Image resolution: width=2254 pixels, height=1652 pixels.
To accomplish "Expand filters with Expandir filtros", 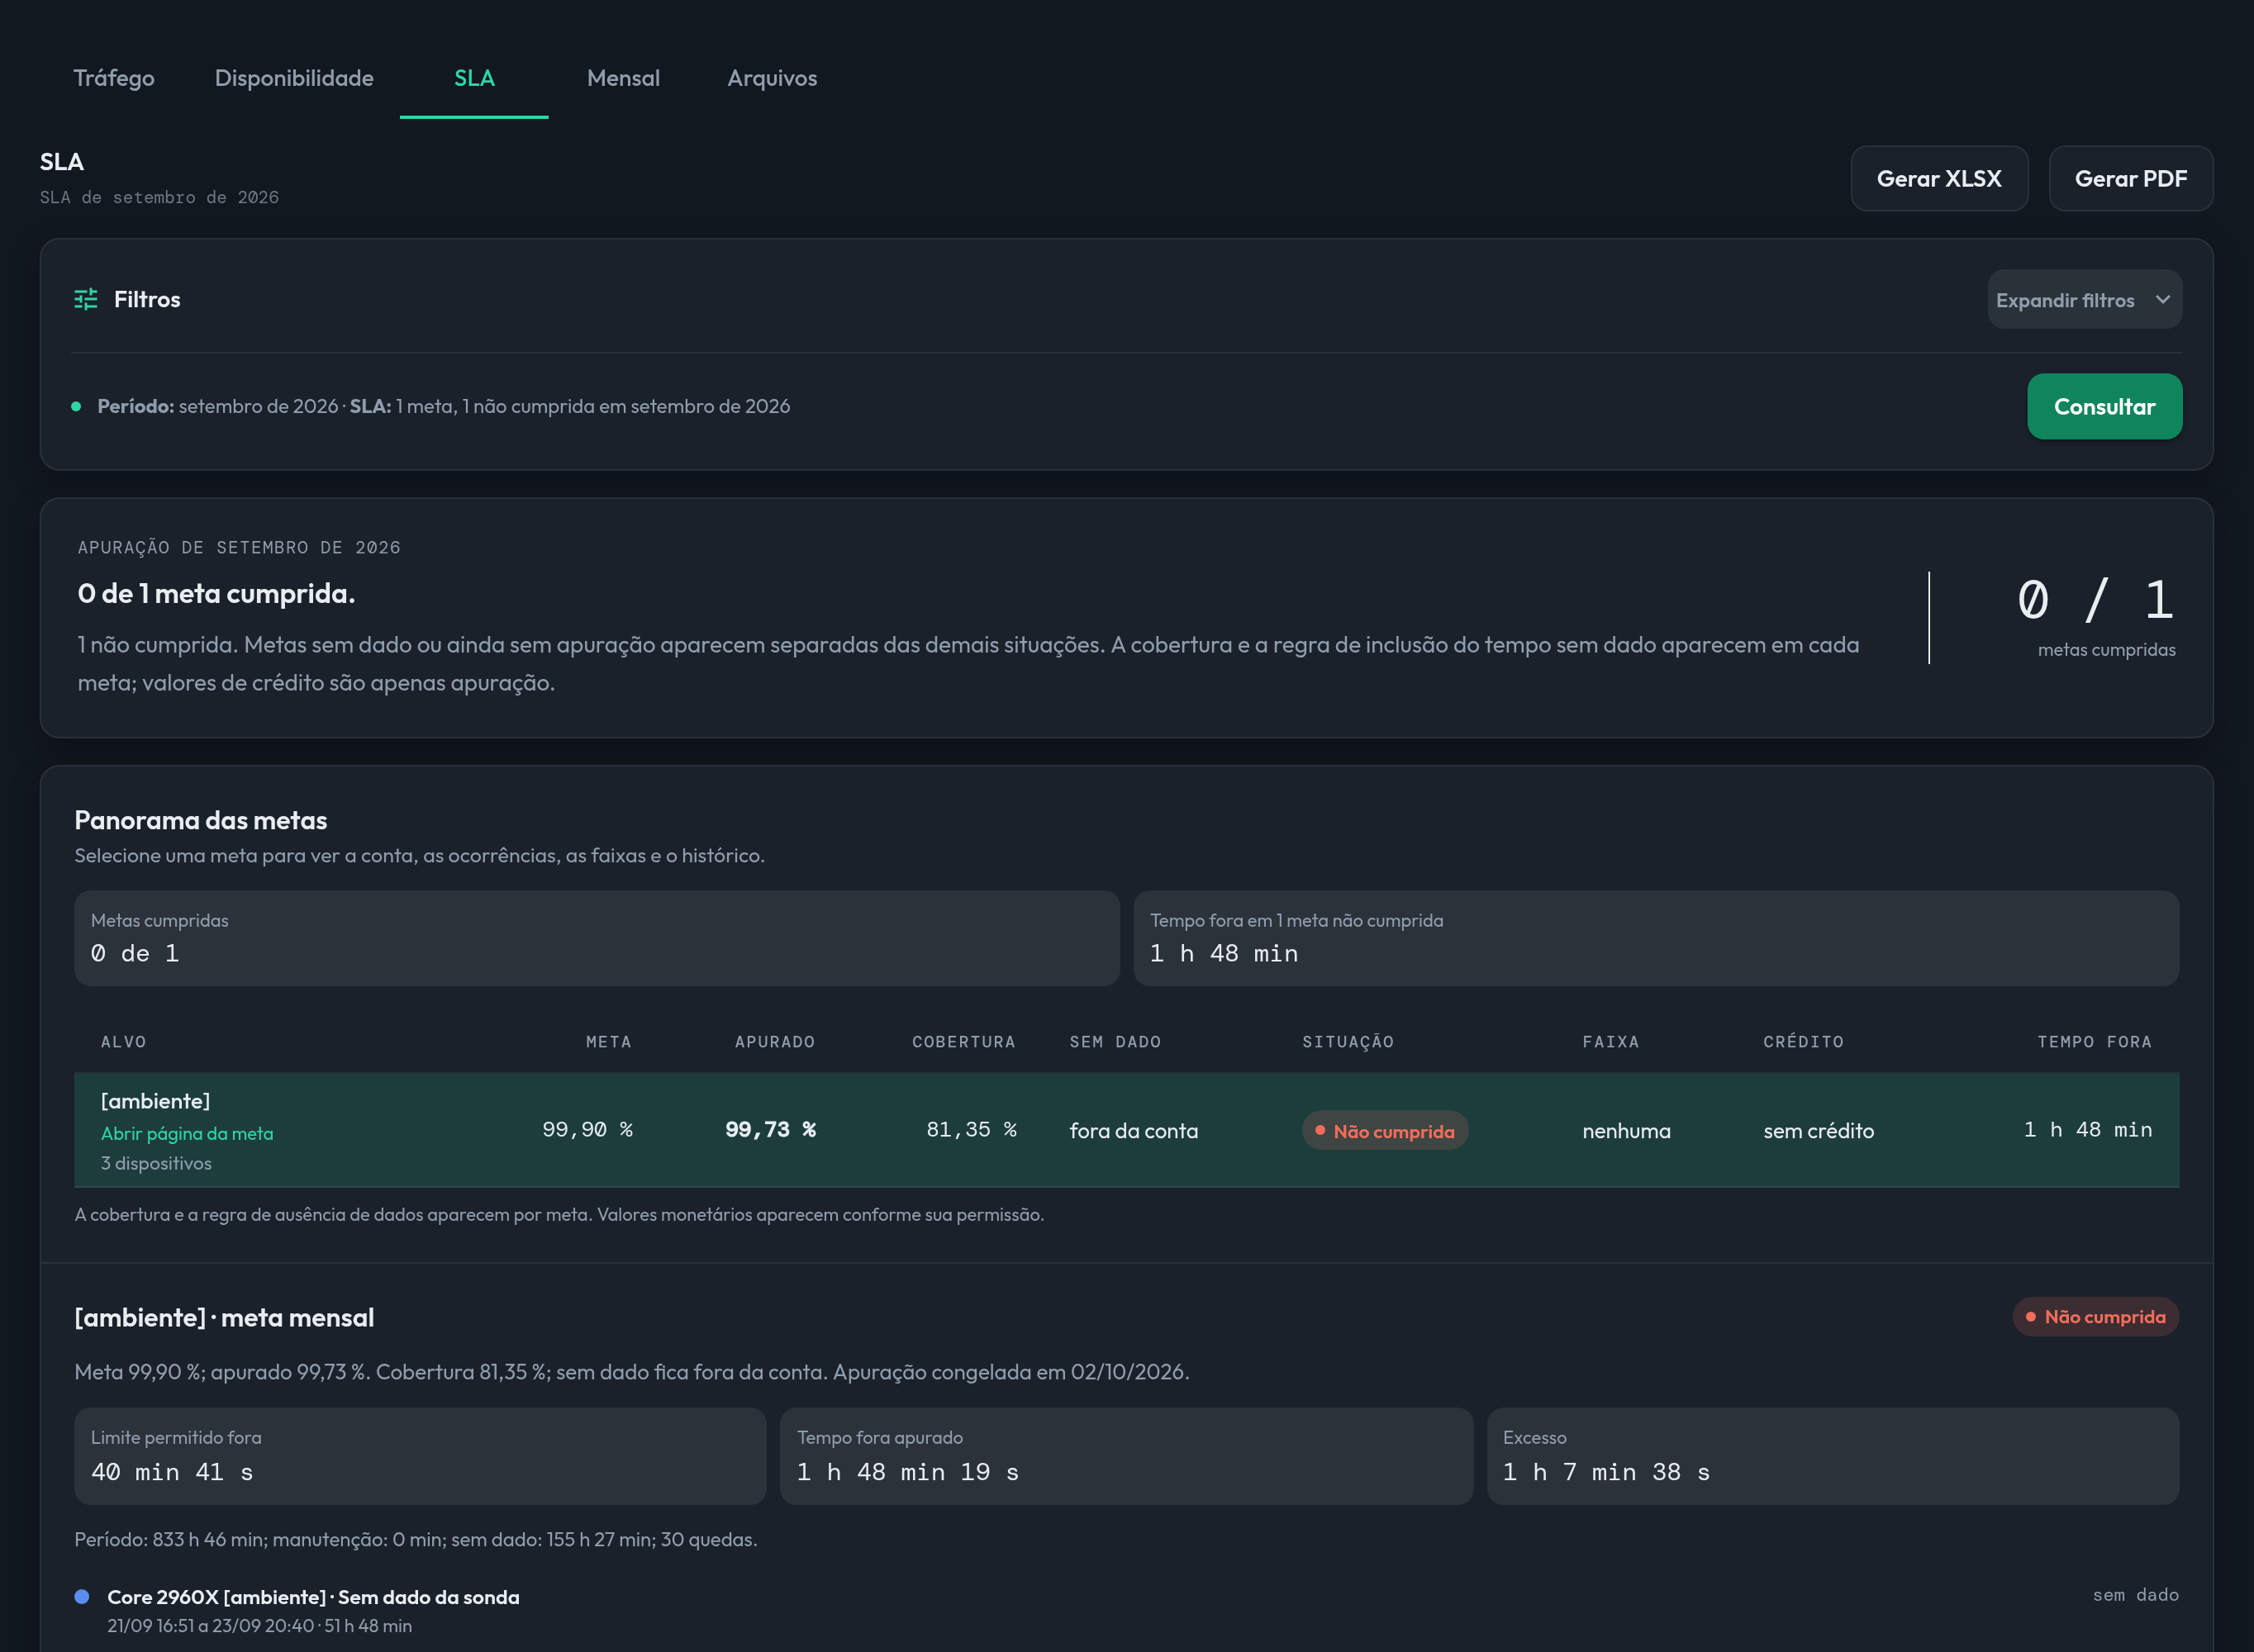I will (x=2084, y=300).
